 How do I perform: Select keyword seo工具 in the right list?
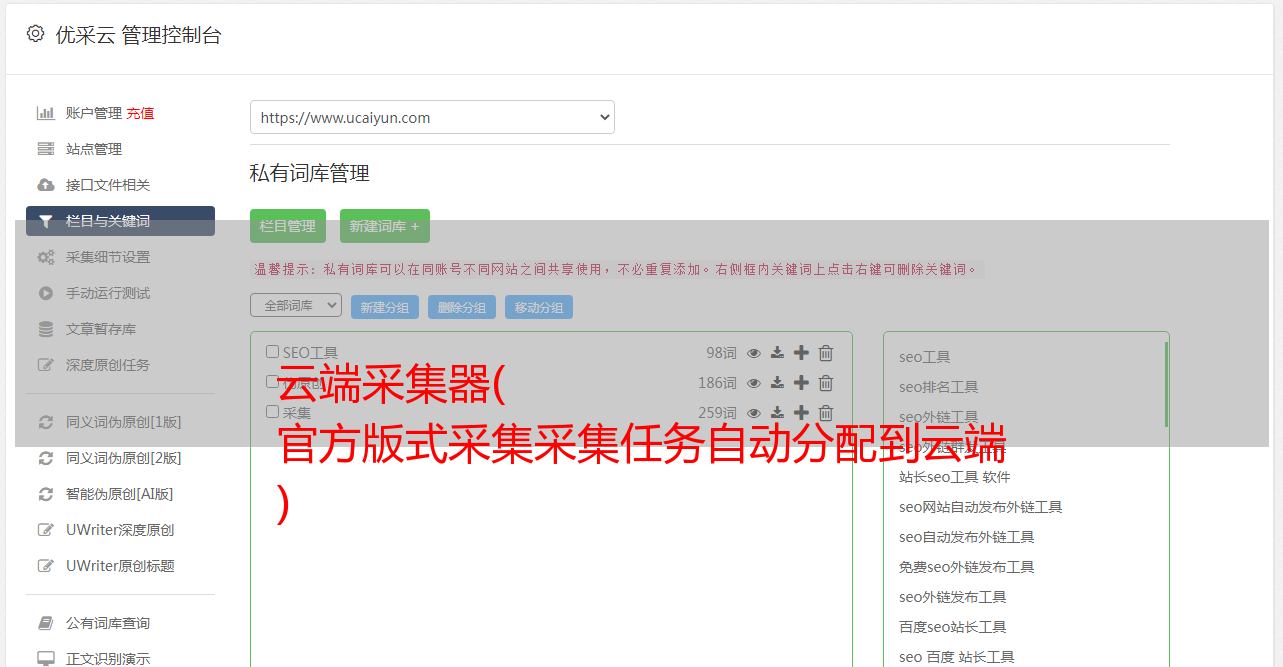click(924, 357)
